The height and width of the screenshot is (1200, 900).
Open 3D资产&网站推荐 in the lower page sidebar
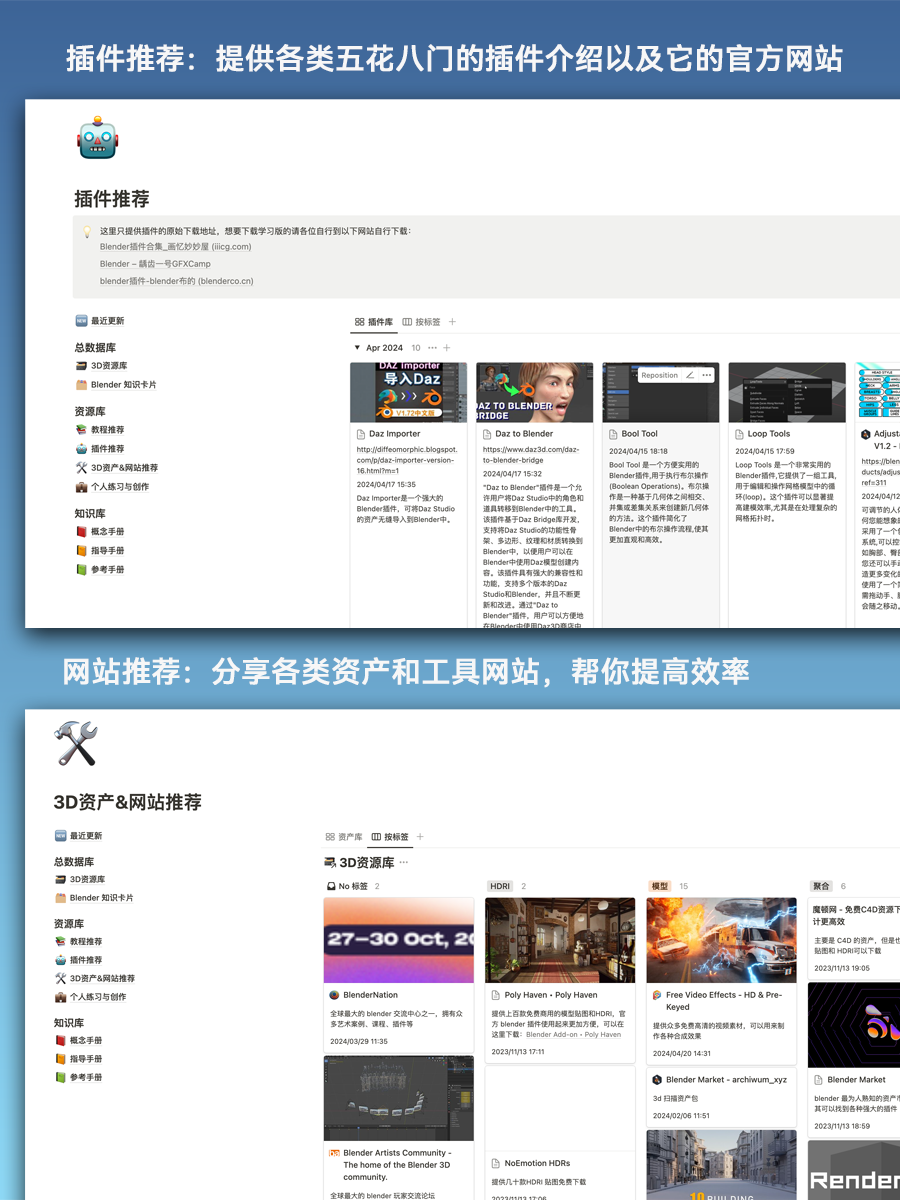95,978
